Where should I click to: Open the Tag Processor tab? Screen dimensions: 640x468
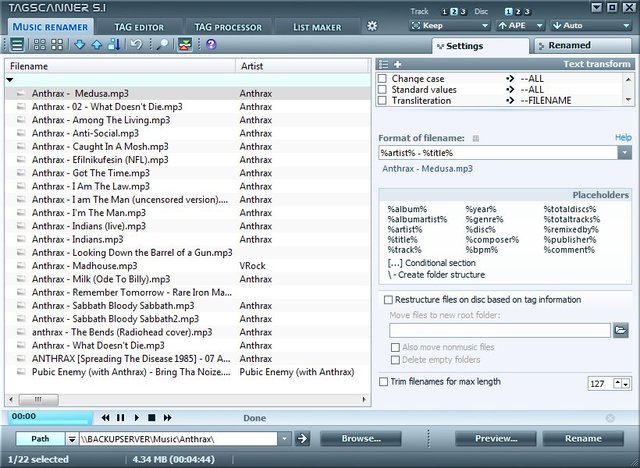(228, 27)
